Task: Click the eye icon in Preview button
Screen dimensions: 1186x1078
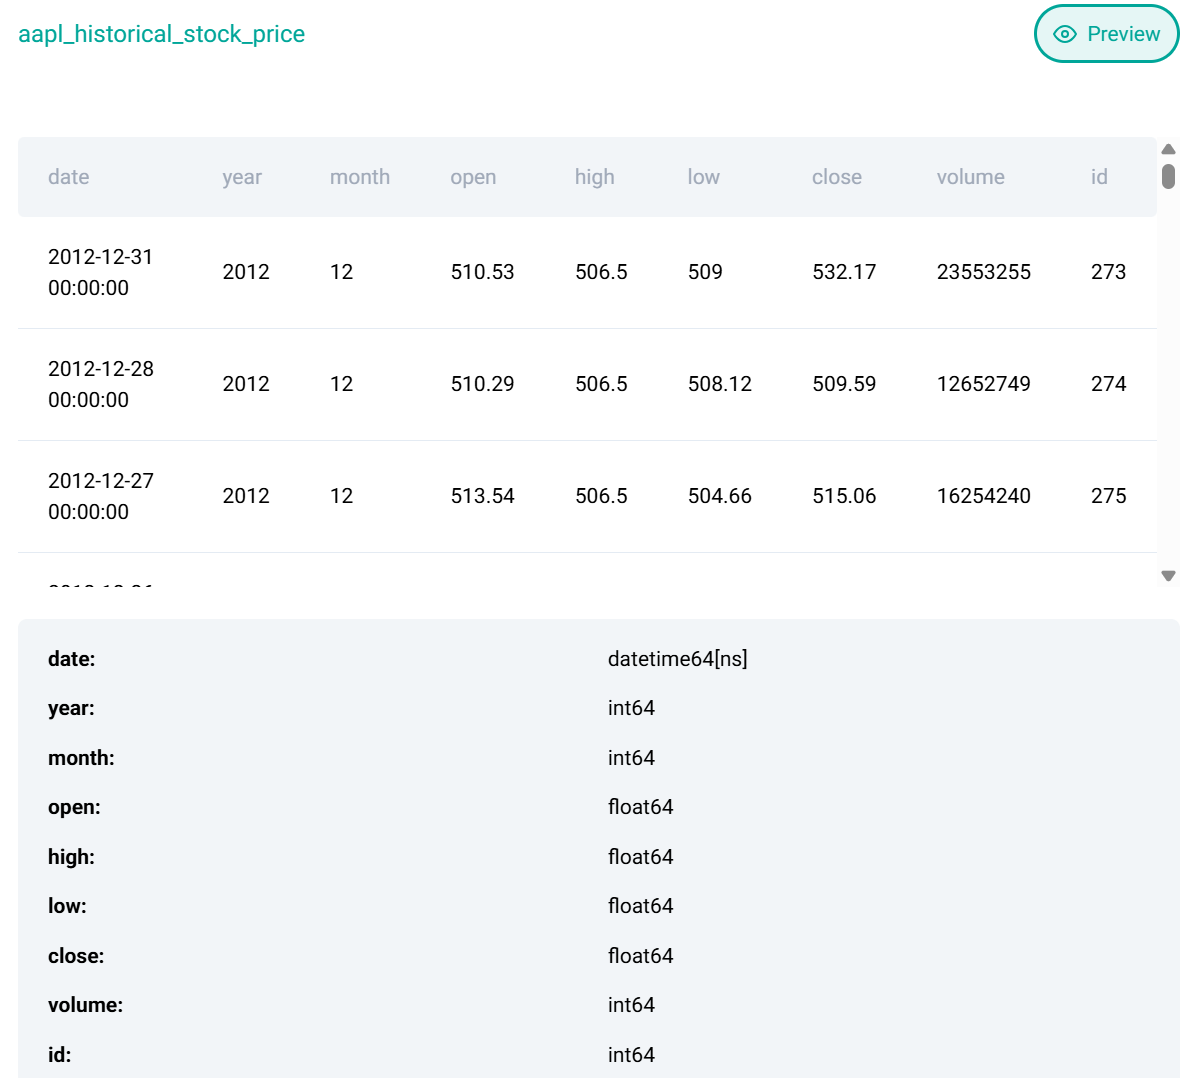Action: click(1064, 34)
